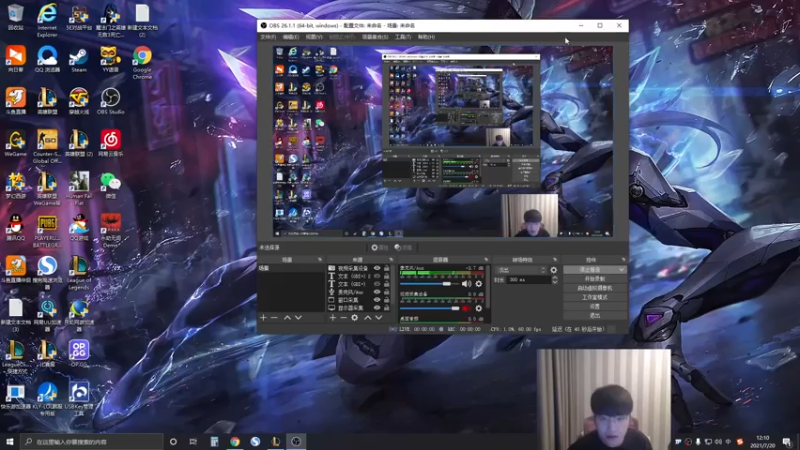The height and width of the screenshot is (450, 800).
Task: Increase the transition duration with the up stepper
Action: pyautogui.click(x=555, y=278)
